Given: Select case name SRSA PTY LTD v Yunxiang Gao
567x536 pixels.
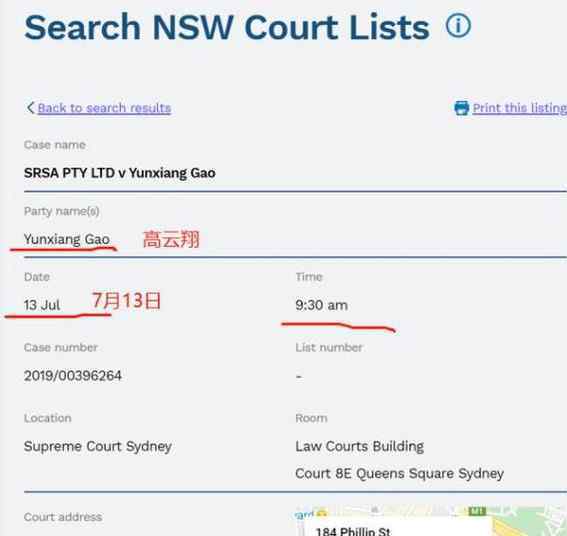Looking at the screenshot, I should point(120,173).
